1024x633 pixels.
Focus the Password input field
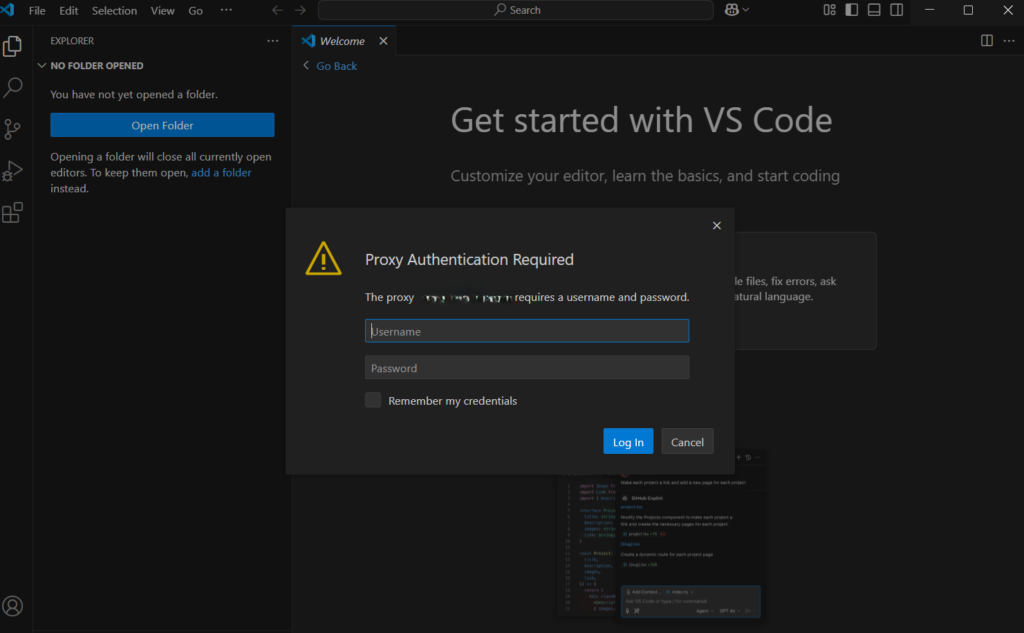(x=527, y=368)
